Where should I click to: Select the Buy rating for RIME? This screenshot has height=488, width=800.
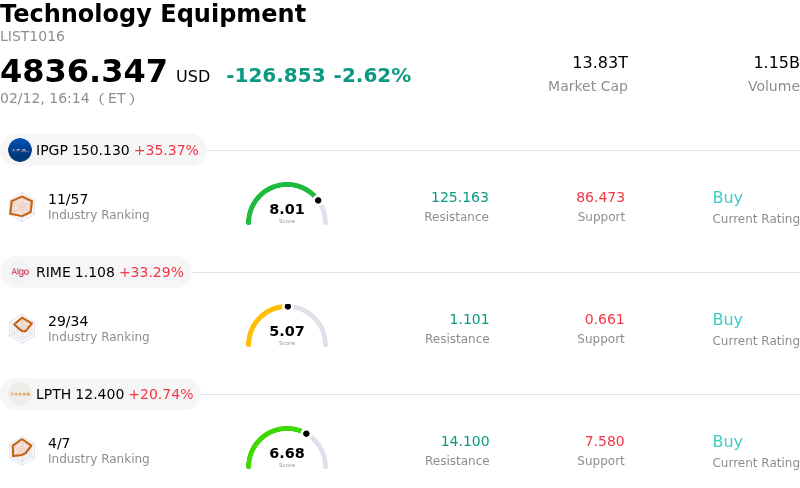pyautogui.click(x=727, y=320)
